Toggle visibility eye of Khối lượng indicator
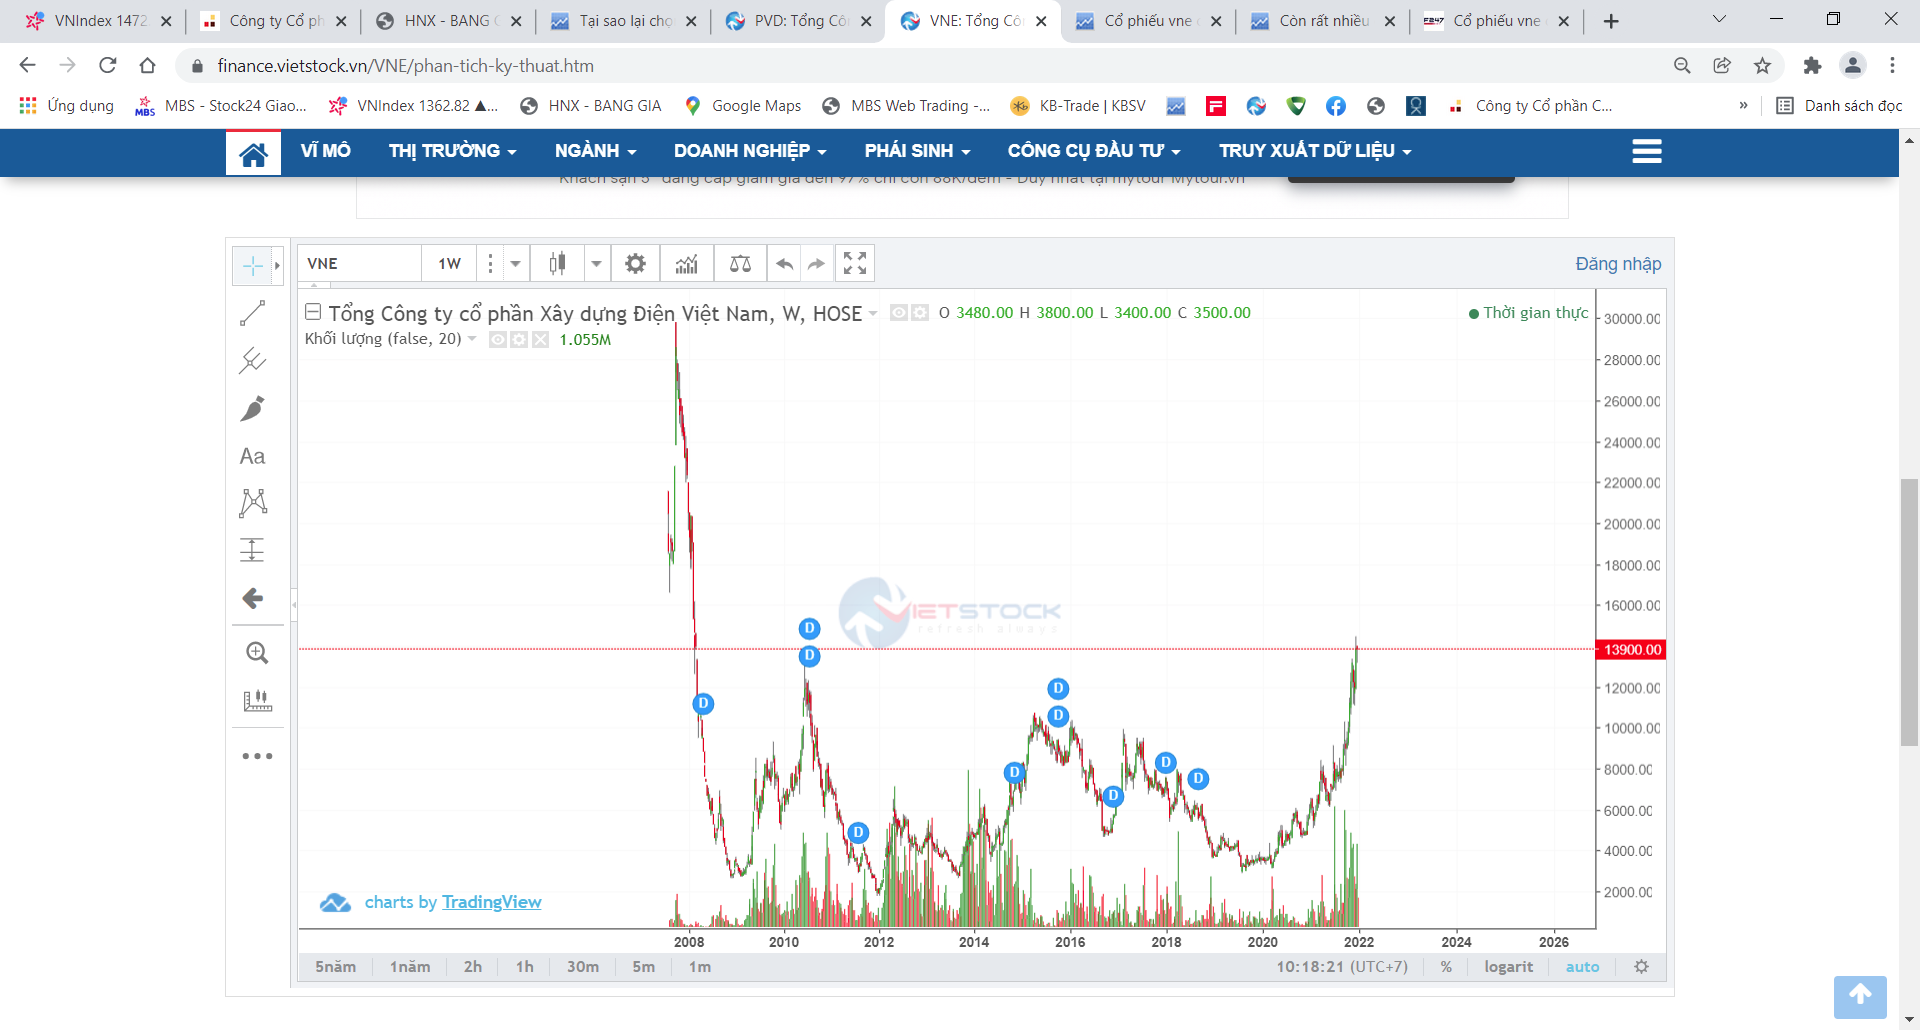 (x=497, y=340)
